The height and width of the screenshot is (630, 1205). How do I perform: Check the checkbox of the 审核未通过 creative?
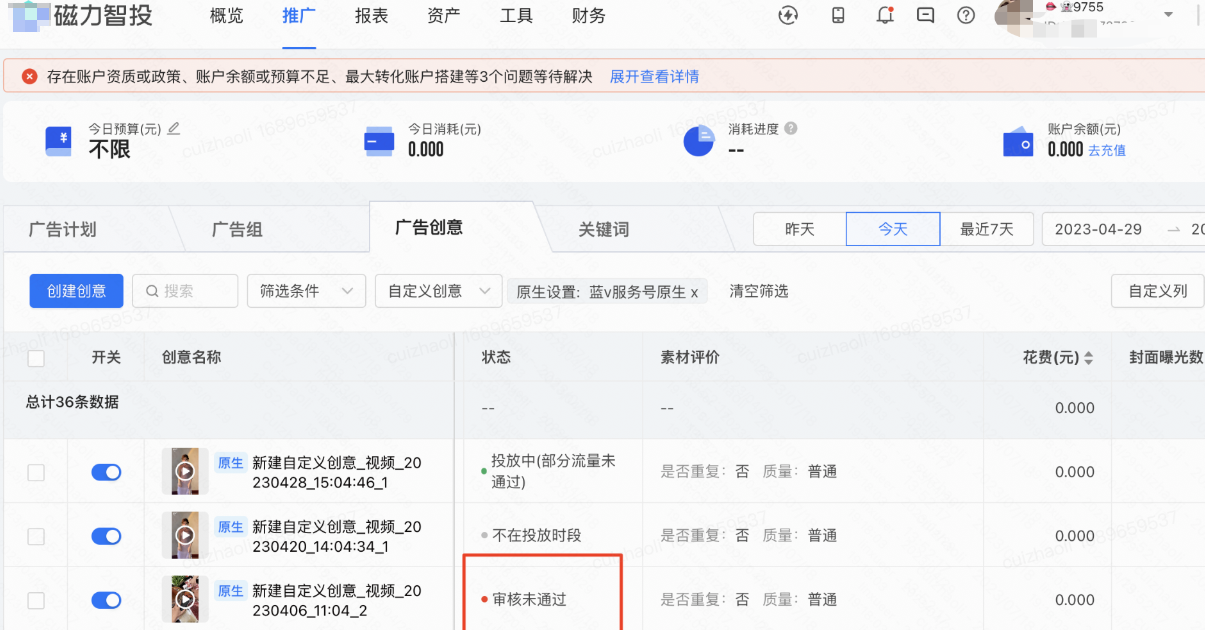34,599
